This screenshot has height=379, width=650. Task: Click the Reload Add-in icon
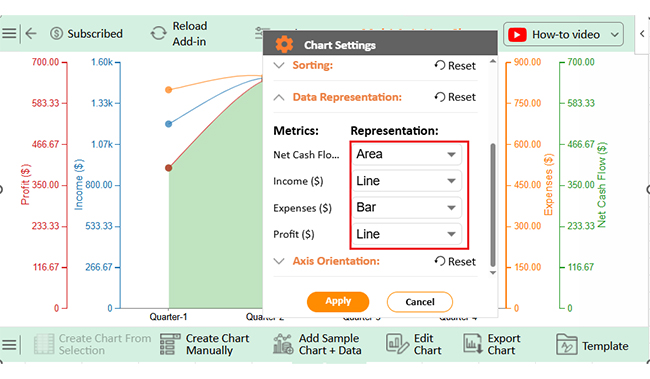[x=158, y=33]
